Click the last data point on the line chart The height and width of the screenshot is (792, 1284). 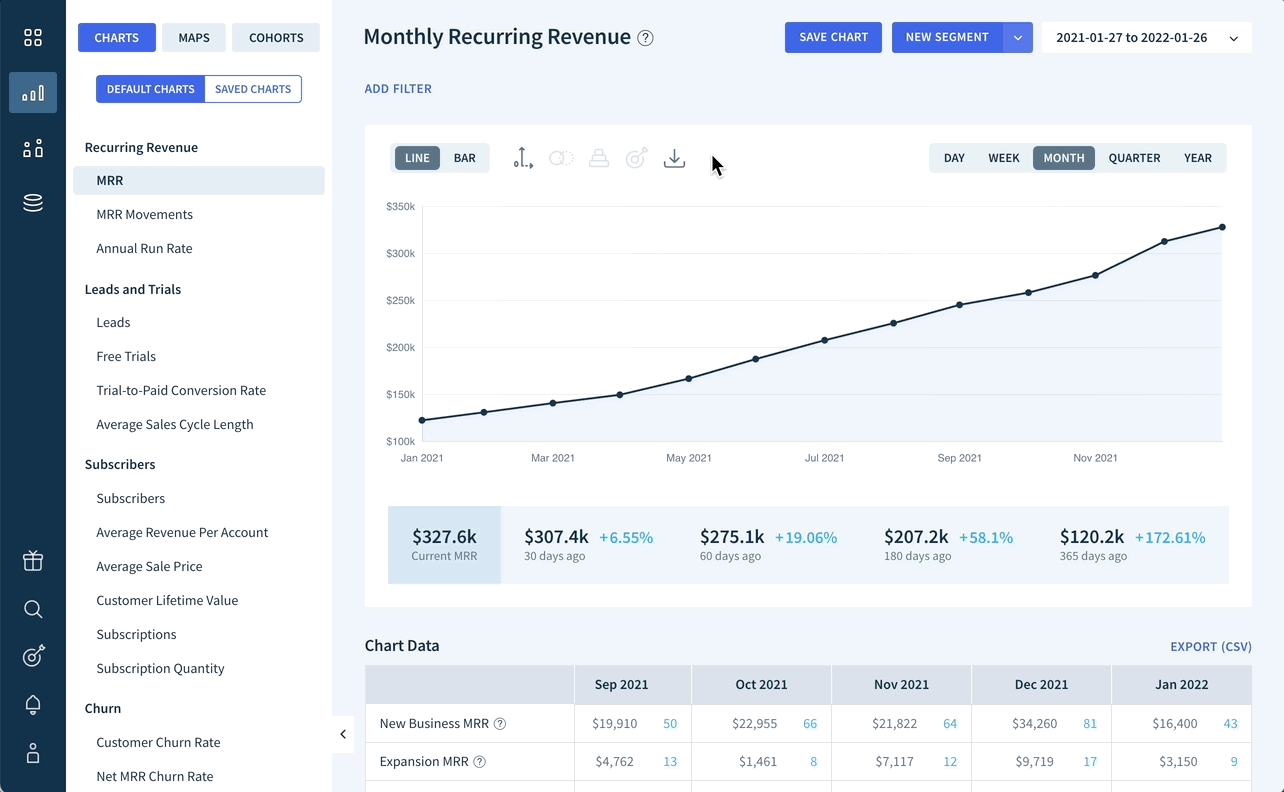(x=1222, y=227)
